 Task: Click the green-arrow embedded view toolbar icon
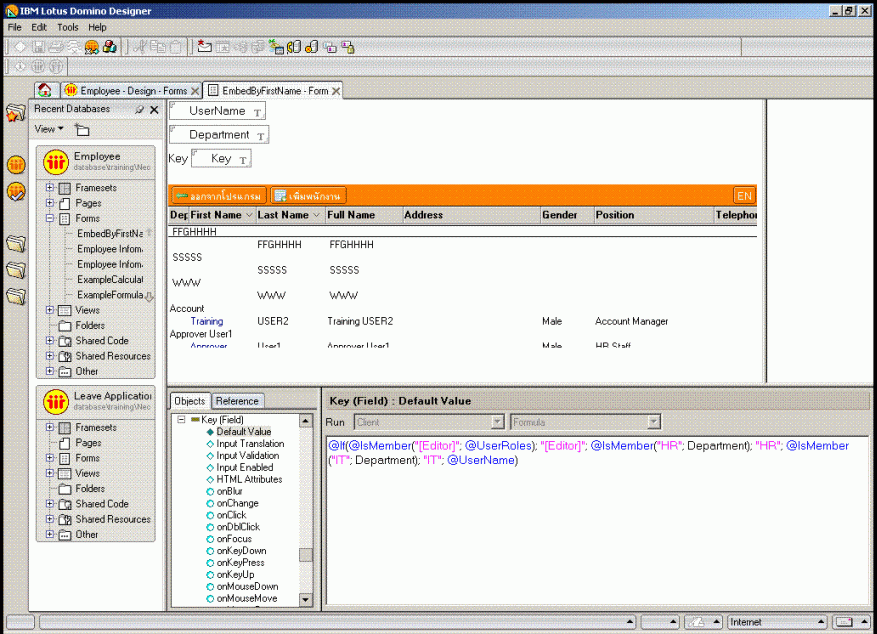(276, 48)
